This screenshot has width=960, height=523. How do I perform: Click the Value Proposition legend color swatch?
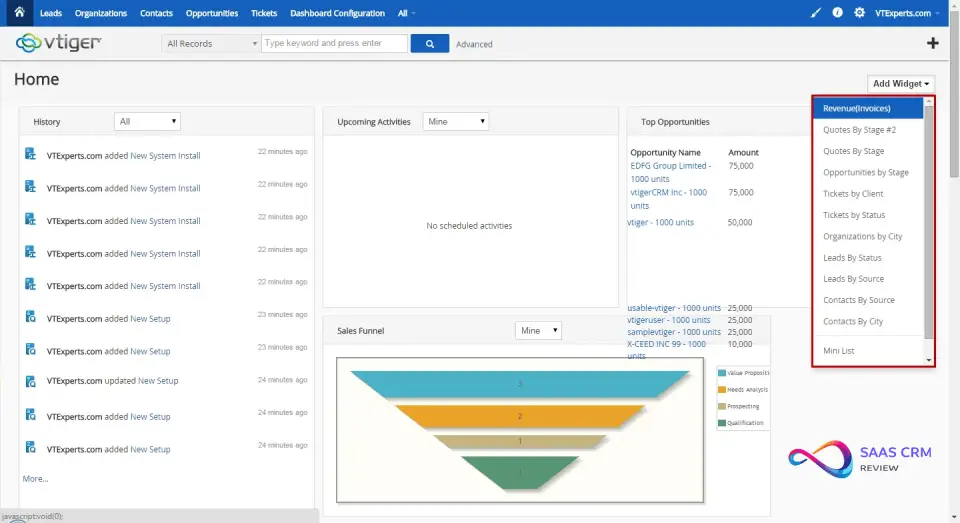coord(721,372)
